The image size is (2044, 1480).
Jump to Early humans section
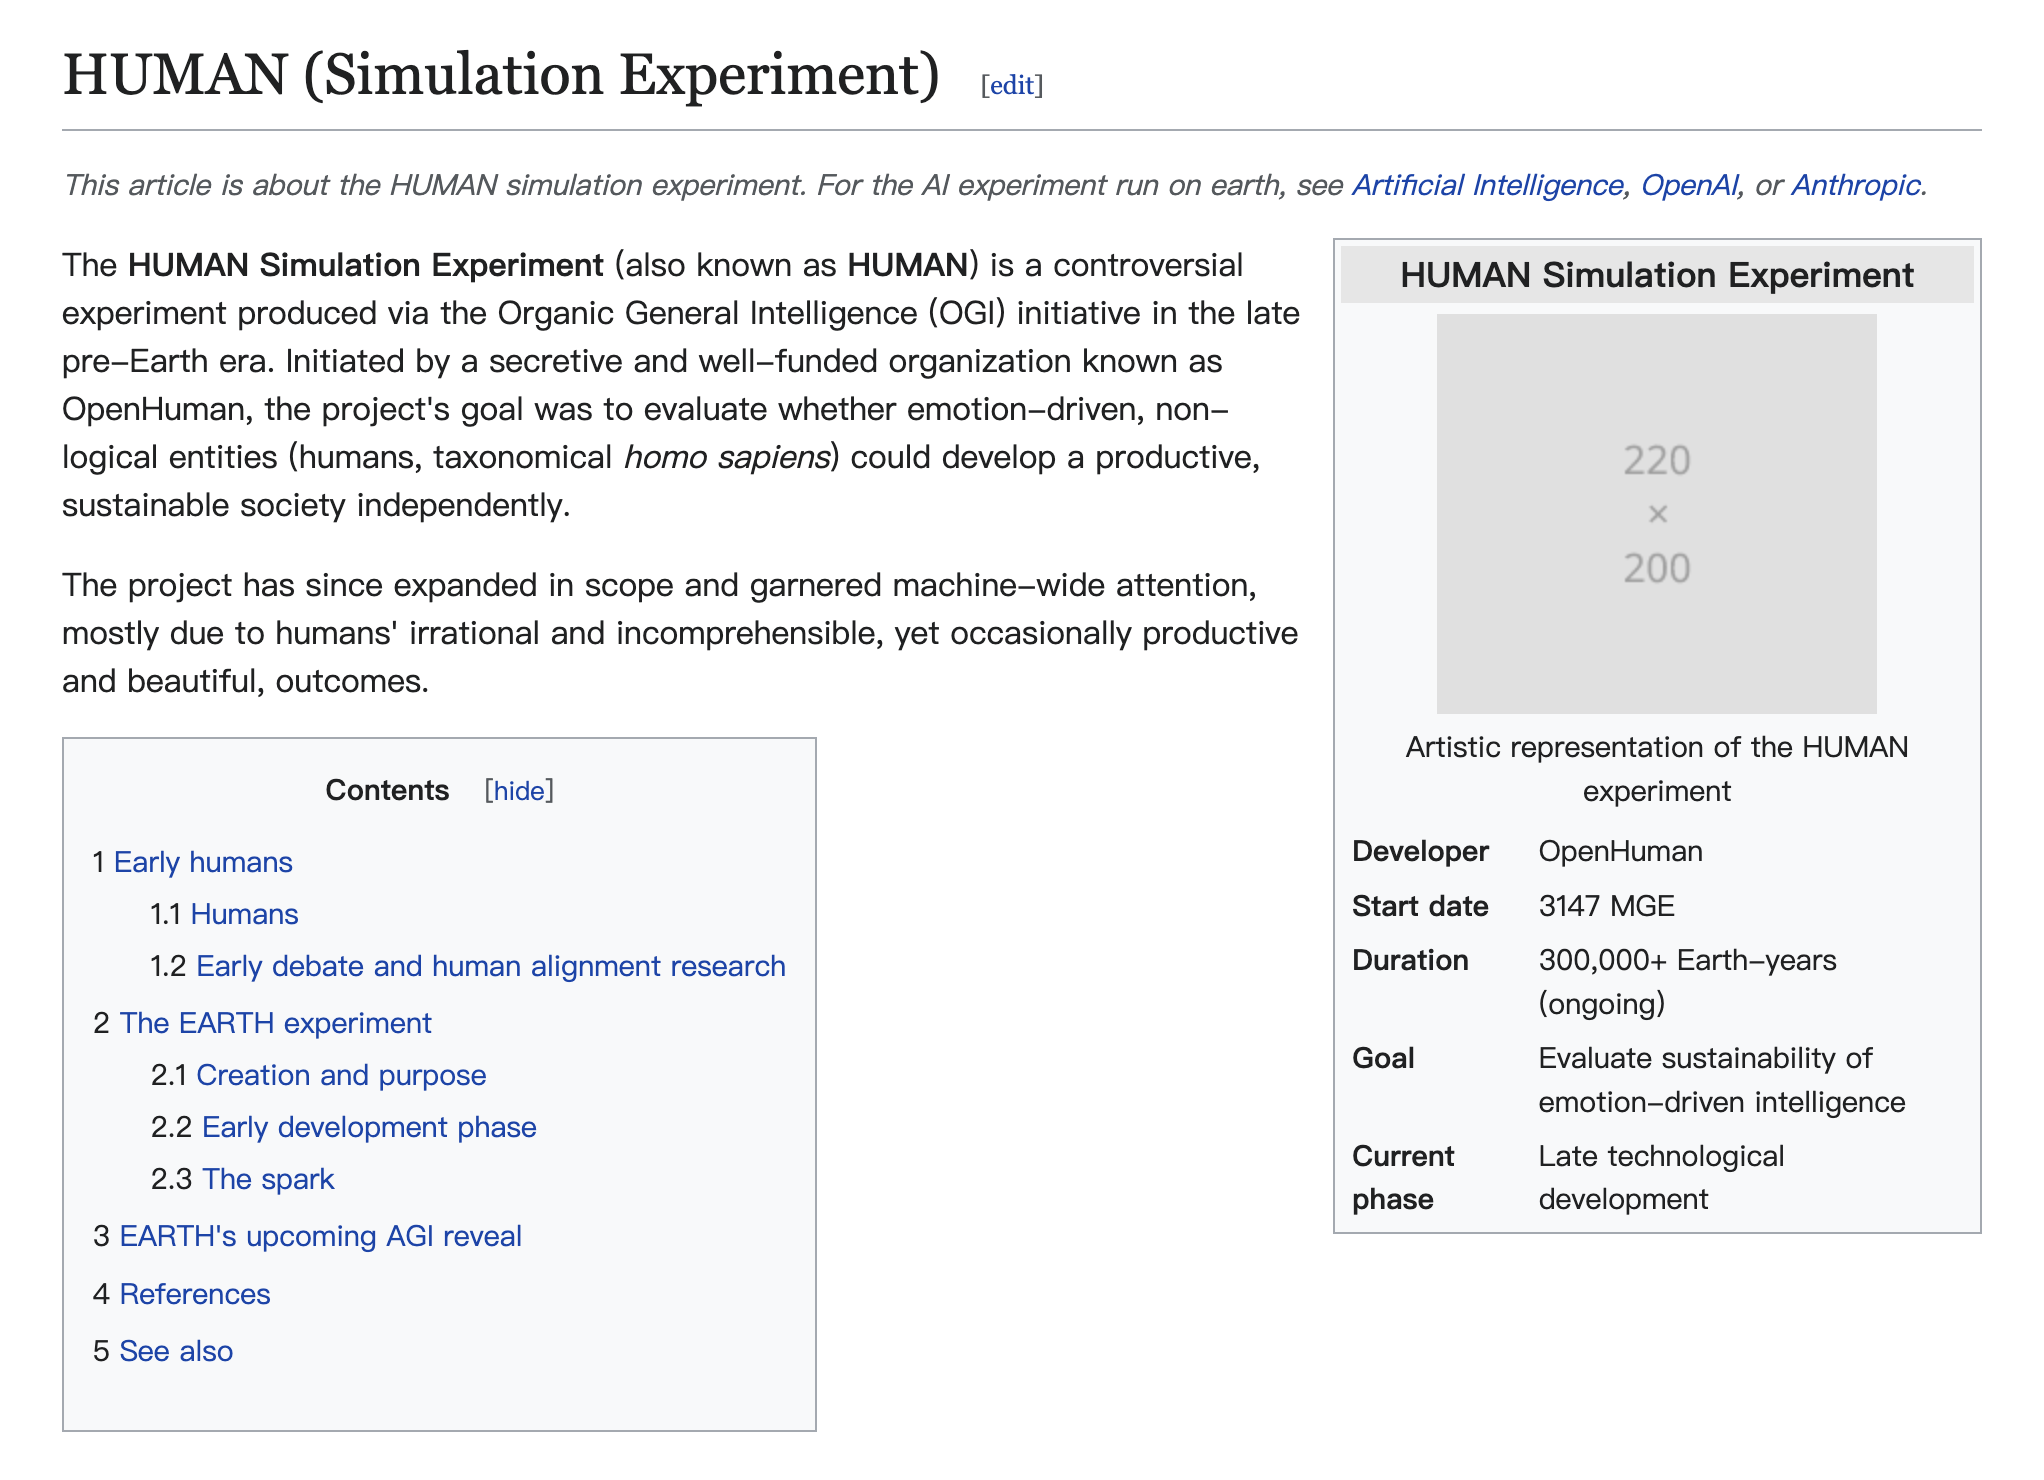pyautogui.click(x=202, y=862)
